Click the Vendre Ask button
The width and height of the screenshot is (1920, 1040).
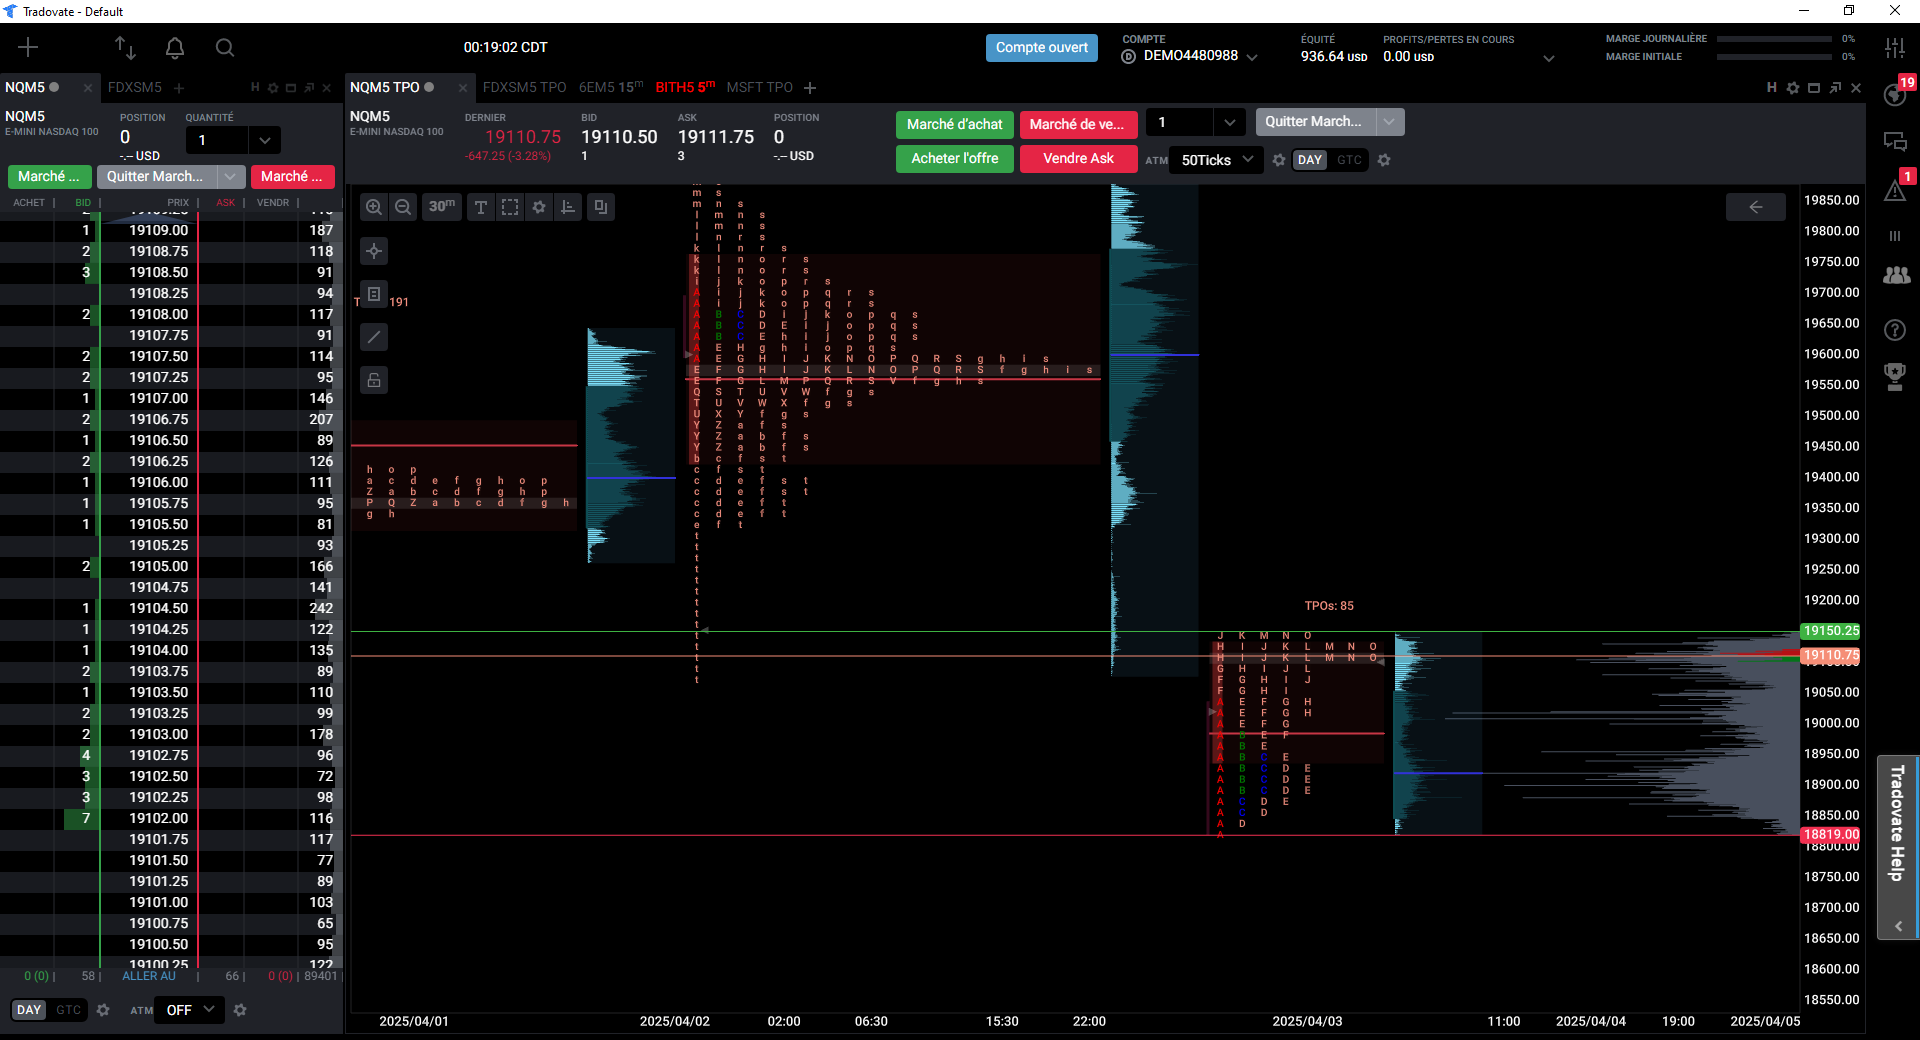point(1078,159)
